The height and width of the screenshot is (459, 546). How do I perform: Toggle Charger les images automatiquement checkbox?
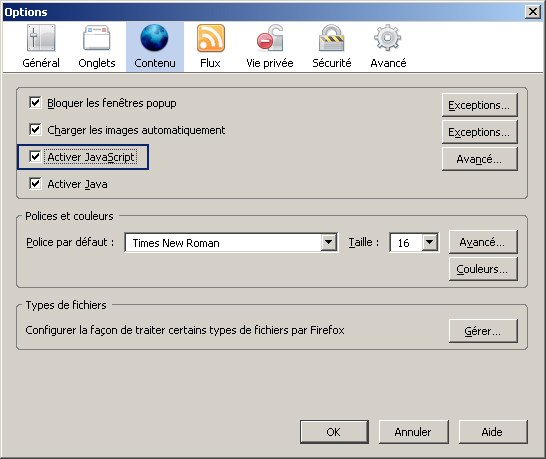pos(35,130)
